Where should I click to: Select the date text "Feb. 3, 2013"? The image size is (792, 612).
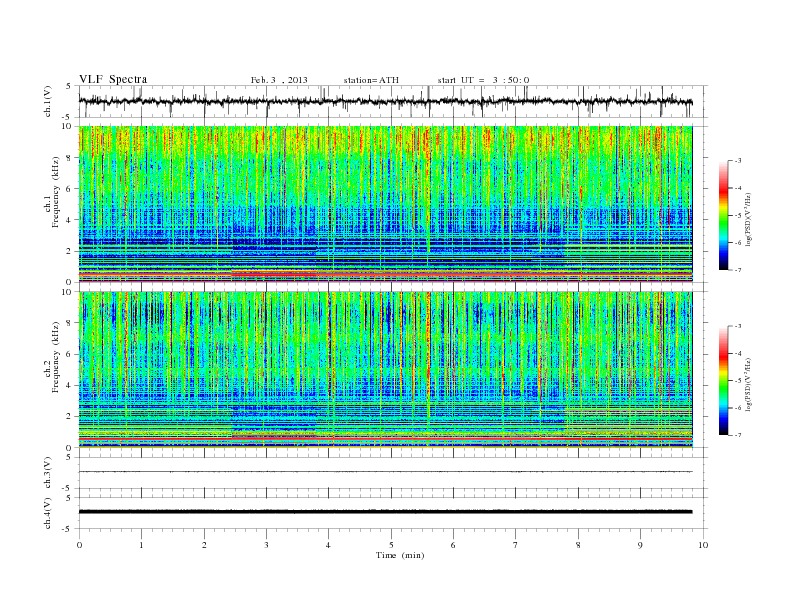pos(279,80)
